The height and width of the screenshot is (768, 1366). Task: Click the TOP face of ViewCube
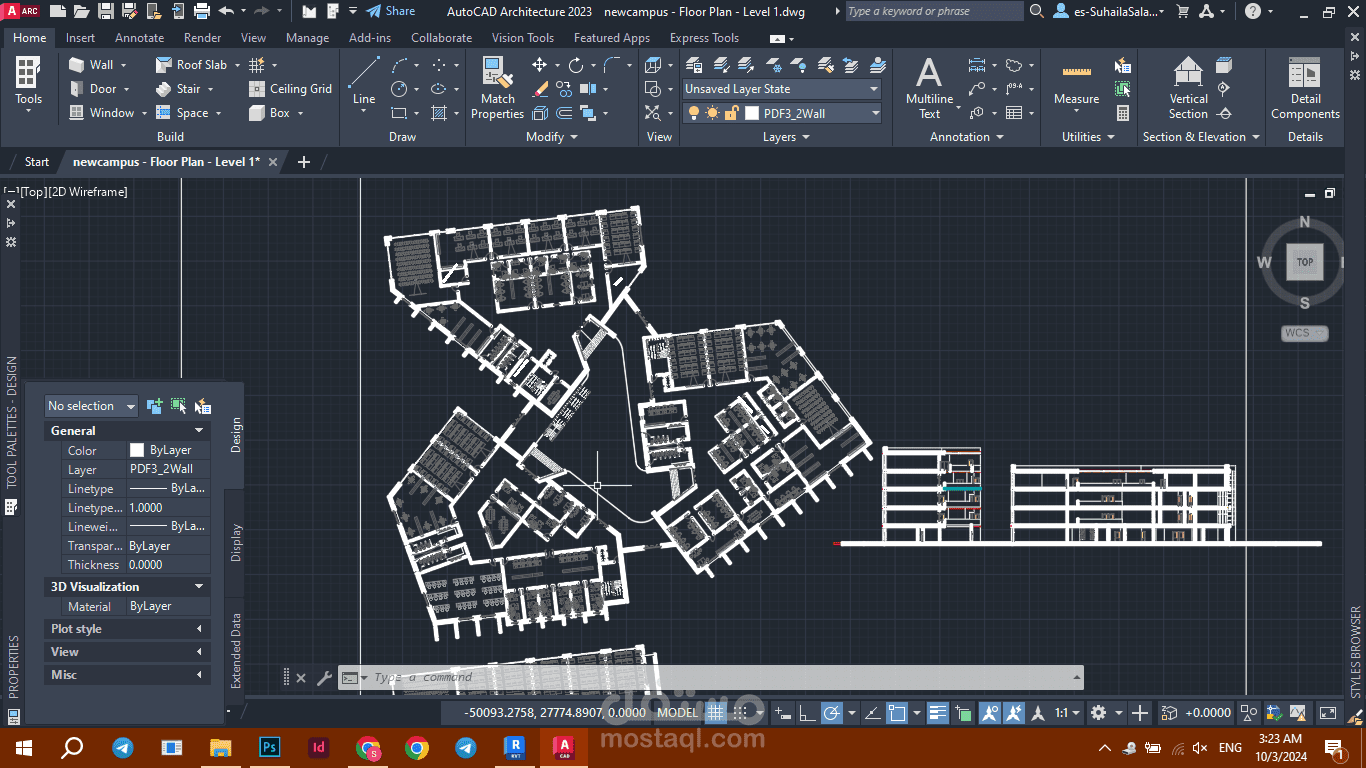coord(1305,262)
